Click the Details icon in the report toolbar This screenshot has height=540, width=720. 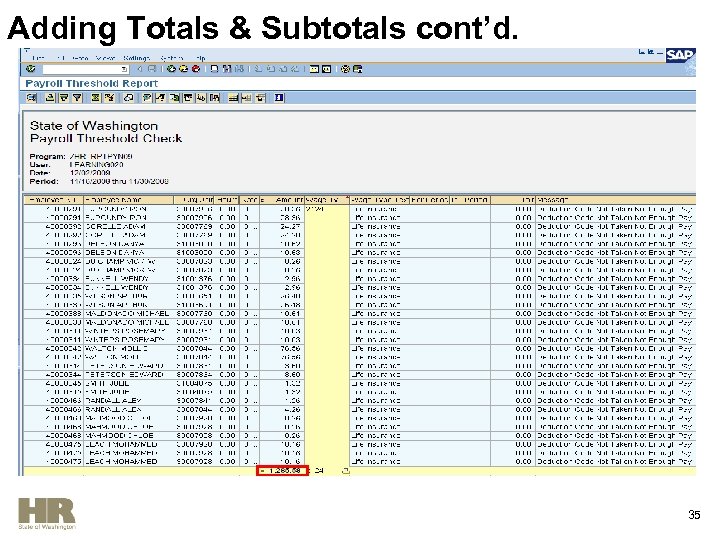(x=32, y=97)
